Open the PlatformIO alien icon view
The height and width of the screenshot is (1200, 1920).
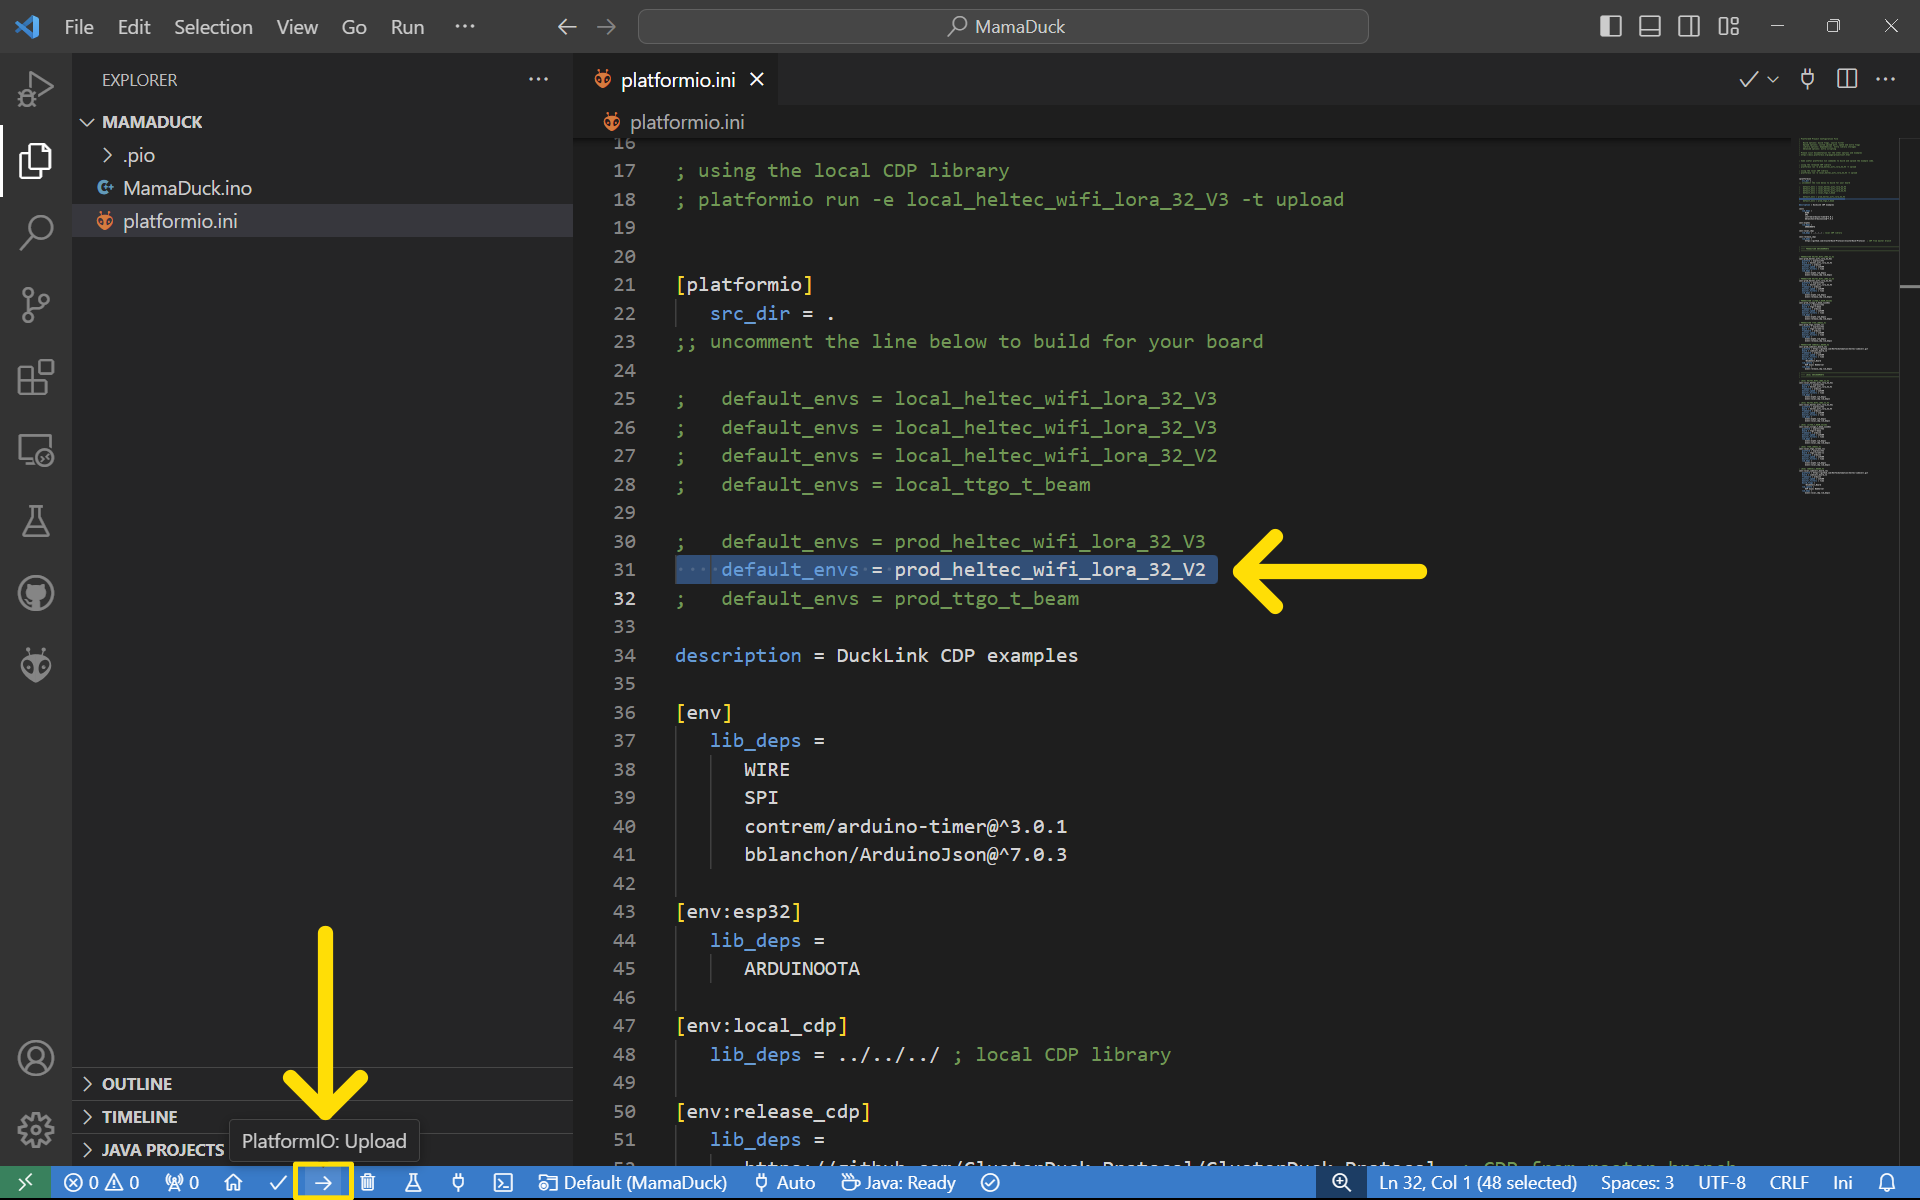[x=36, y=665]
